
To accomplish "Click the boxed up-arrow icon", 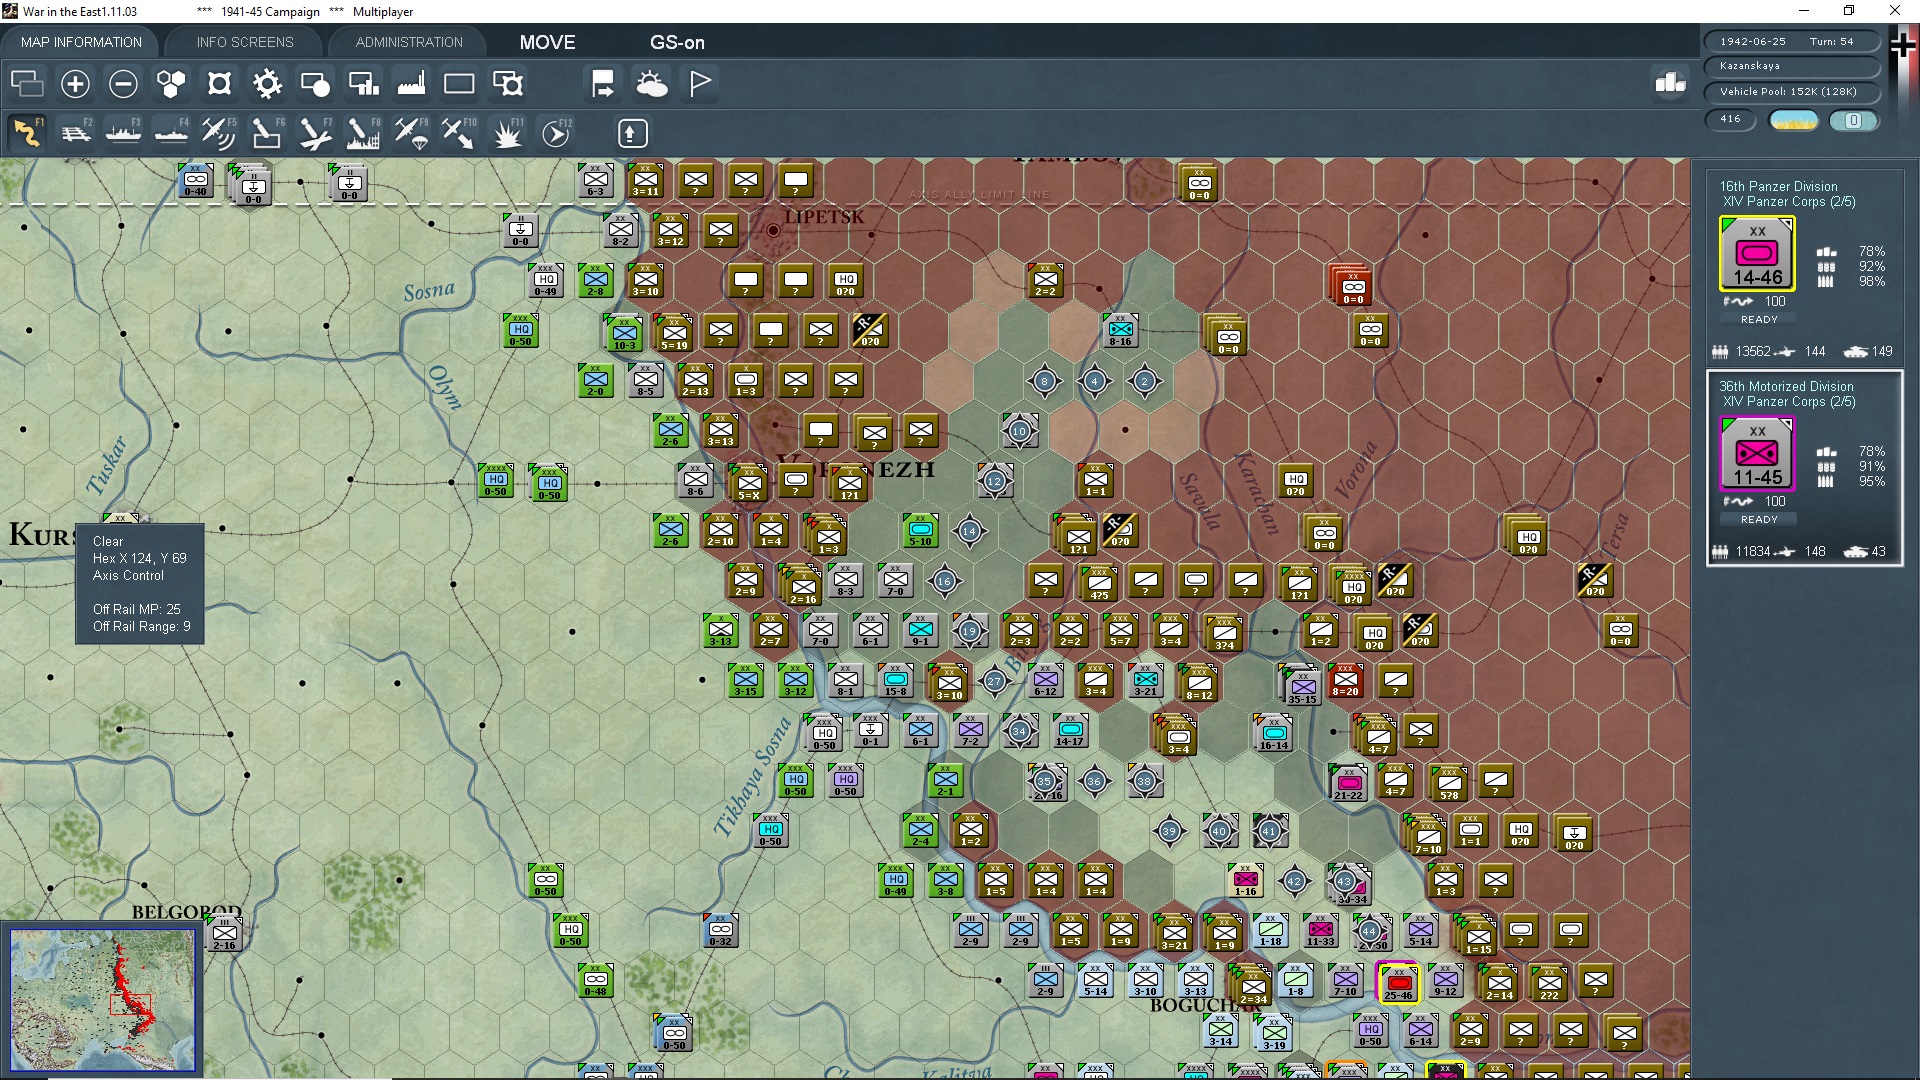I will pyautogui.click(x=632, y=133).
